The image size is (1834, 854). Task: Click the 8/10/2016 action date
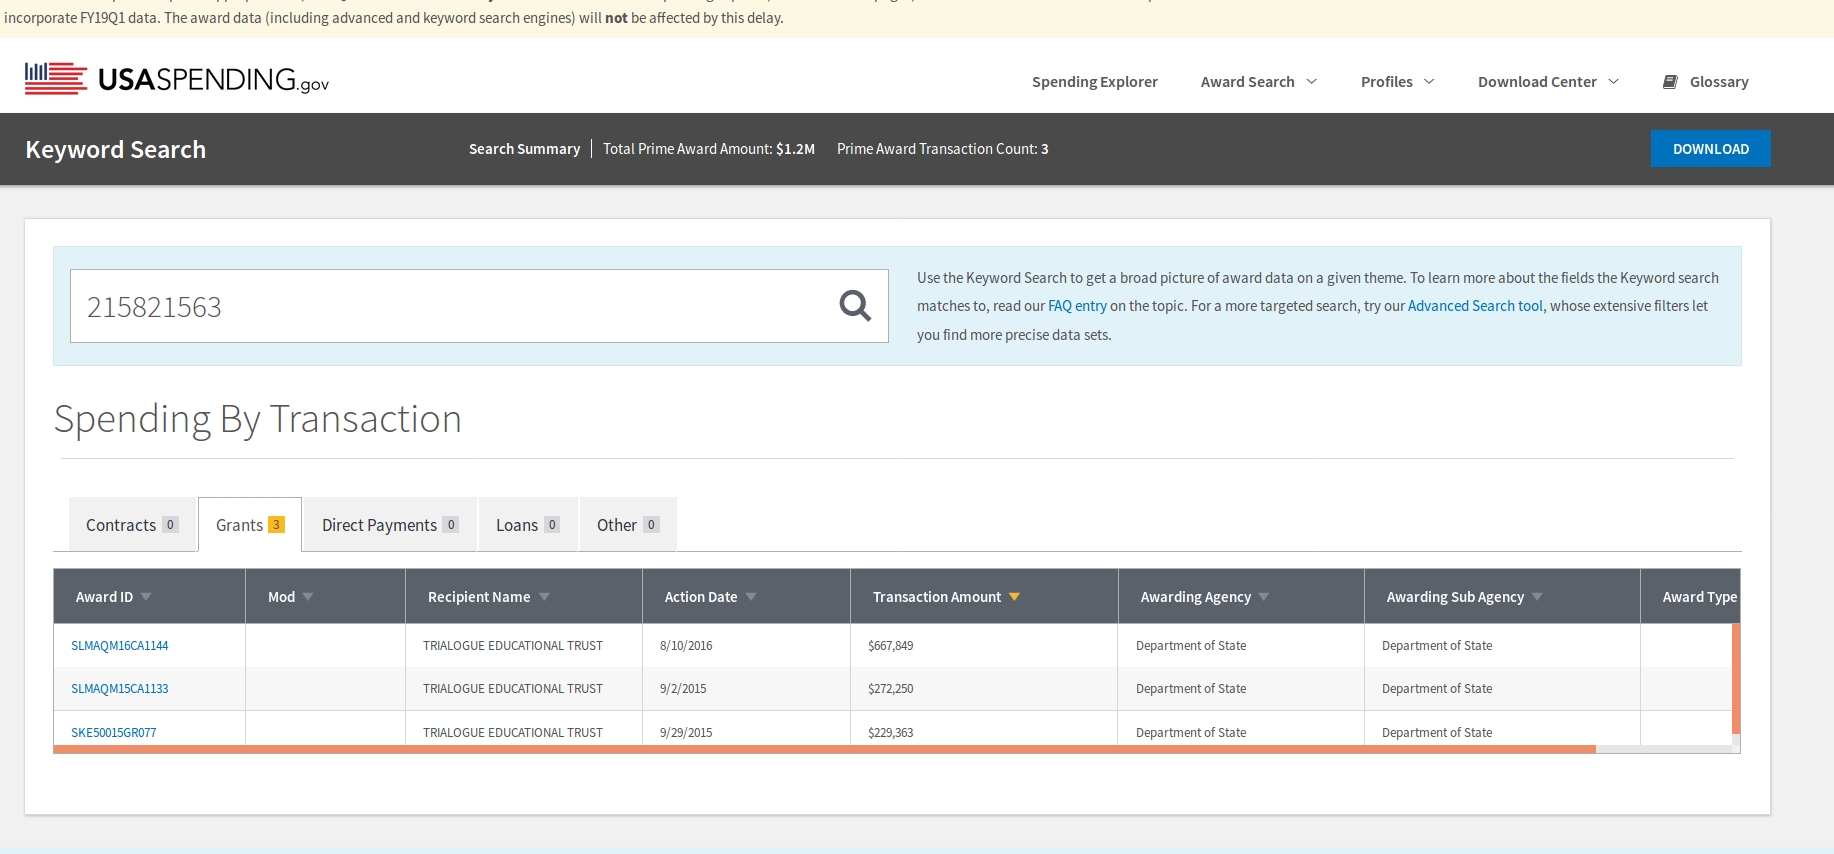[x=686, y=646]
